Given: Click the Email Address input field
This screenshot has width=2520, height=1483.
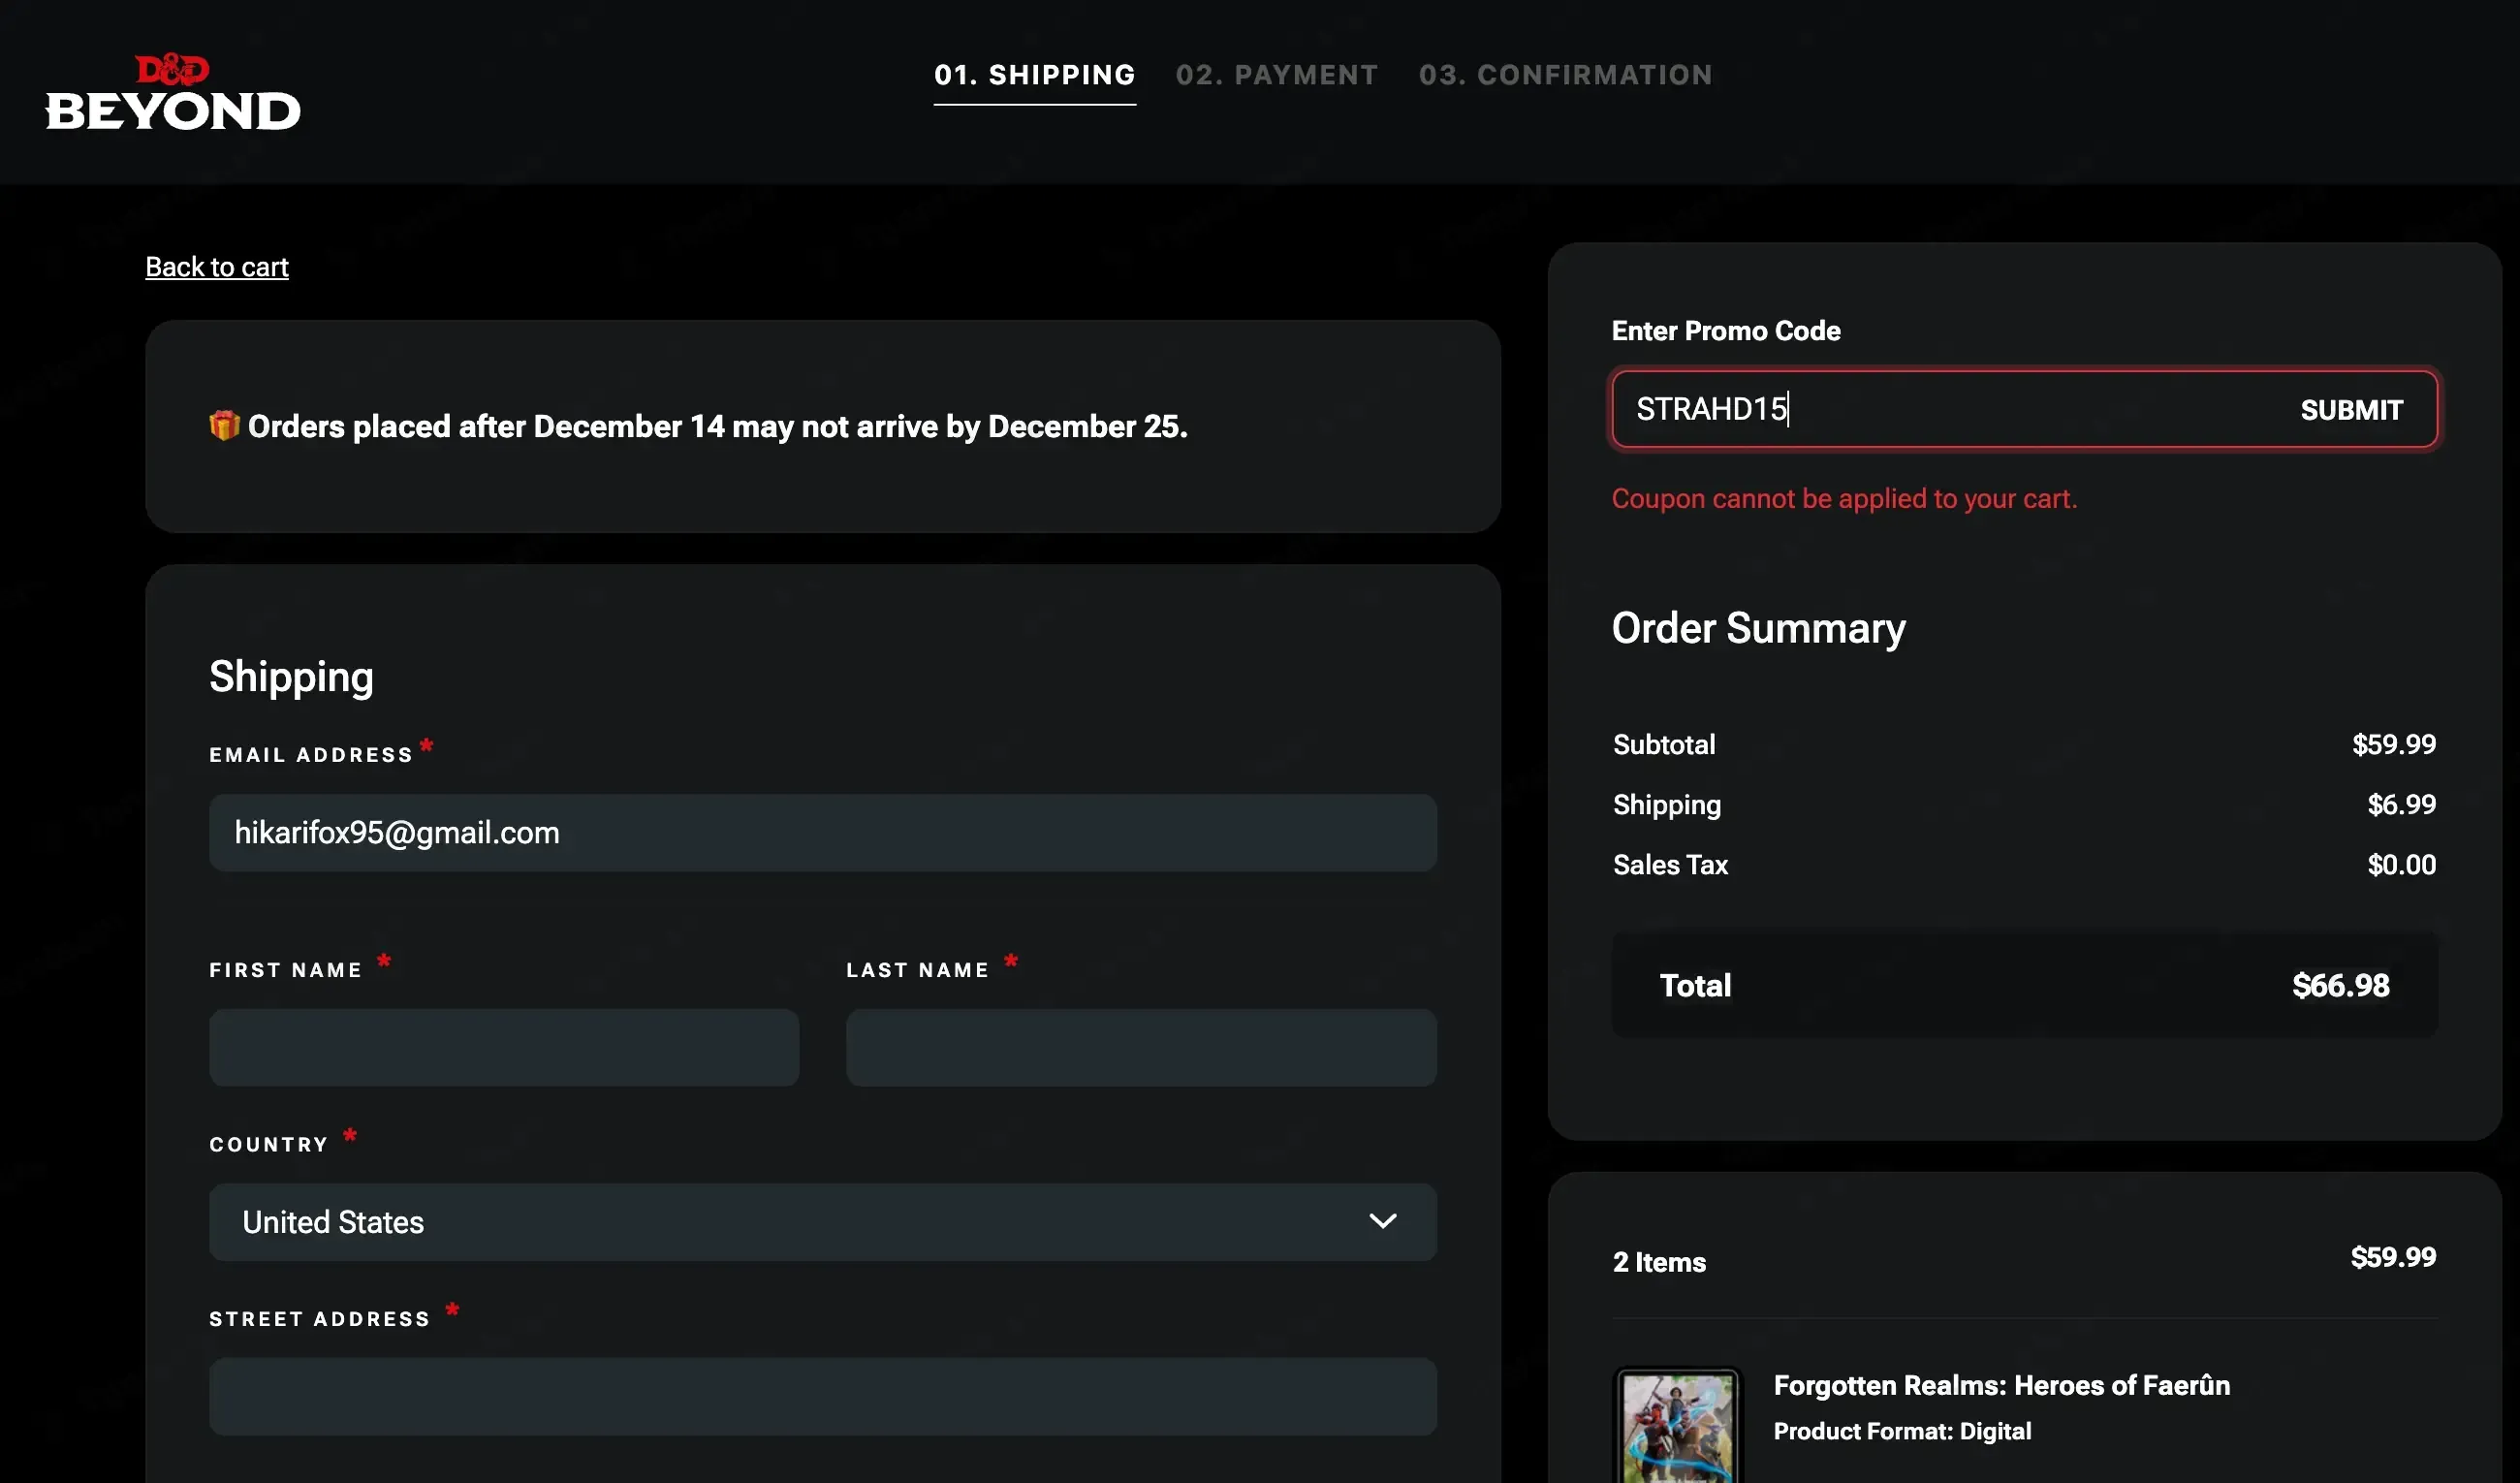Looking at the screenshot, I should [x=822, y=833].
